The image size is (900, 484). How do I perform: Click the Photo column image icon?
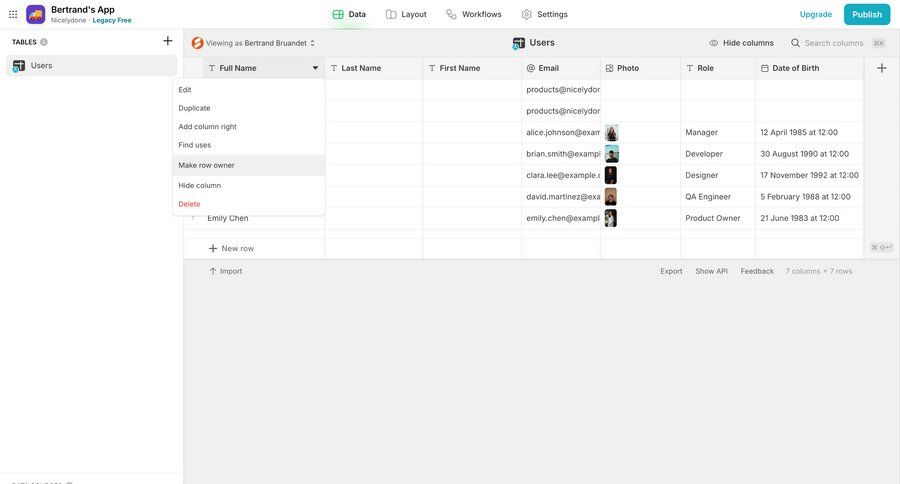tap(610, 68)
